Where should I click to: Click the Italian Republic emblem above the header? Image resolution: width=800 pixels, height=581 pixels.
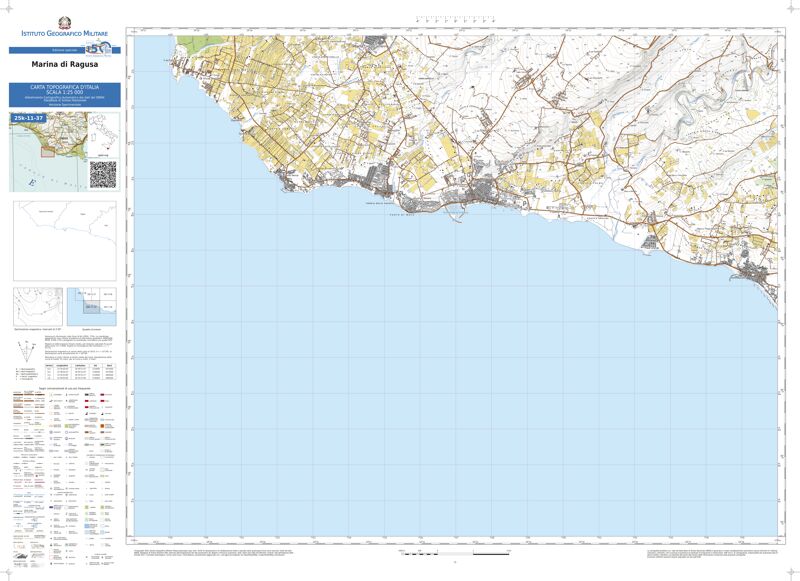65,23
